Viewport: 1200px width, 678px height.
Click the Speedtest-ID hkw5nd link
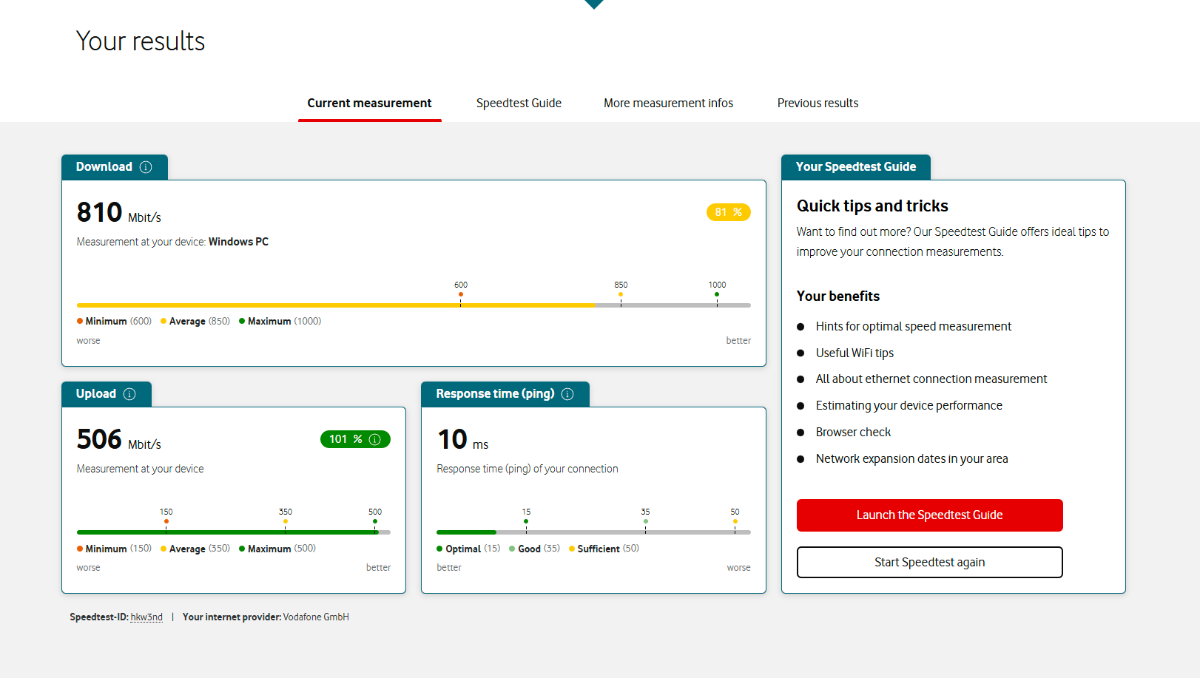(147, 617)
